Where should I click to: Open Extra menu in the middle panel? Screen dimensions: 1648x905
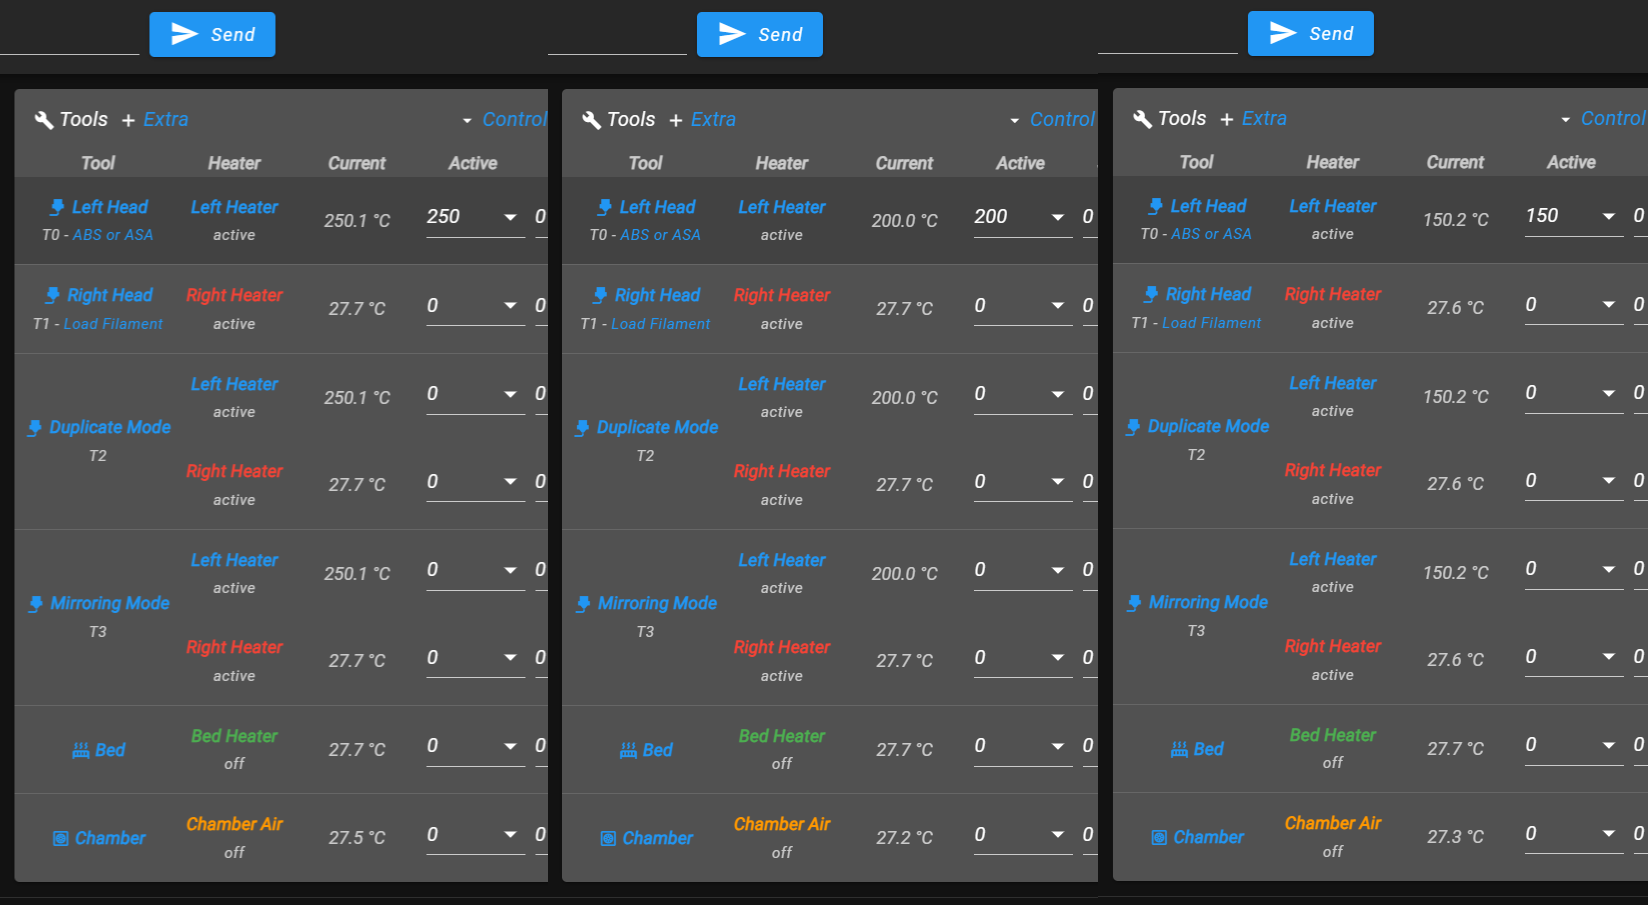[702, 120]
